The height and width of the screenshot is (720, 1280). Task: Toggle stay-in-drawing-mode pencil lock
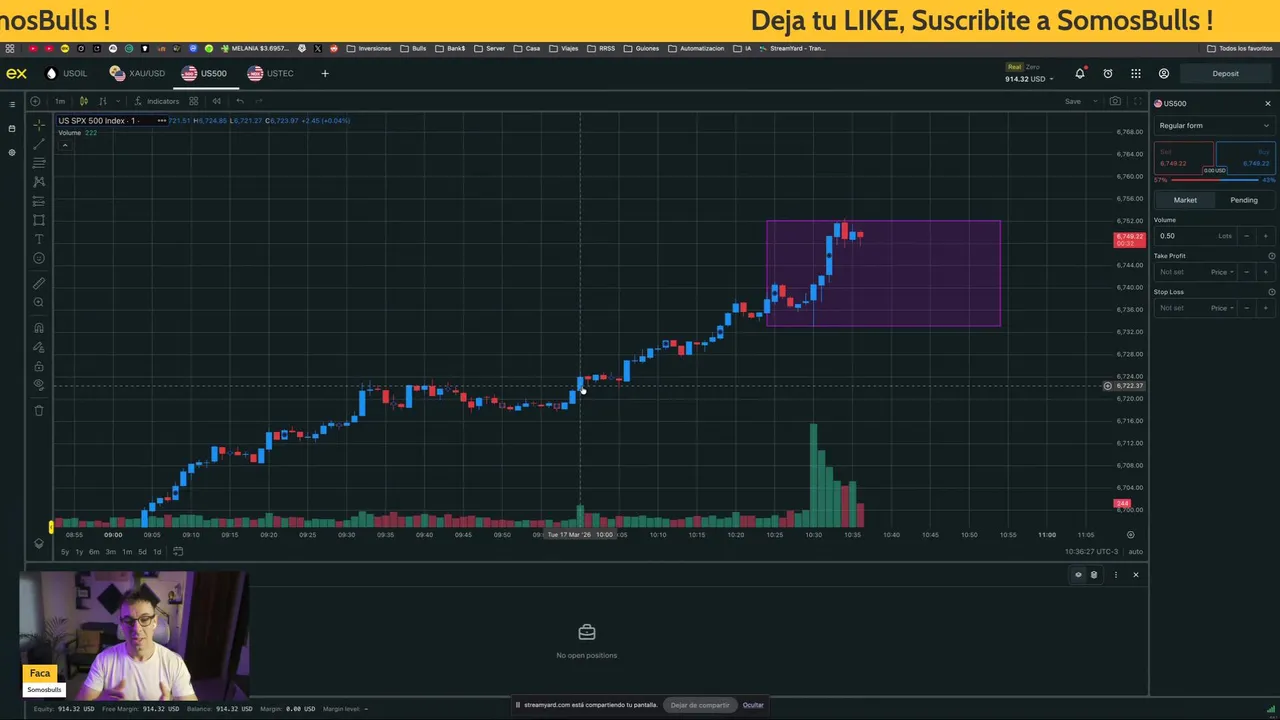[x=39, y=347]
